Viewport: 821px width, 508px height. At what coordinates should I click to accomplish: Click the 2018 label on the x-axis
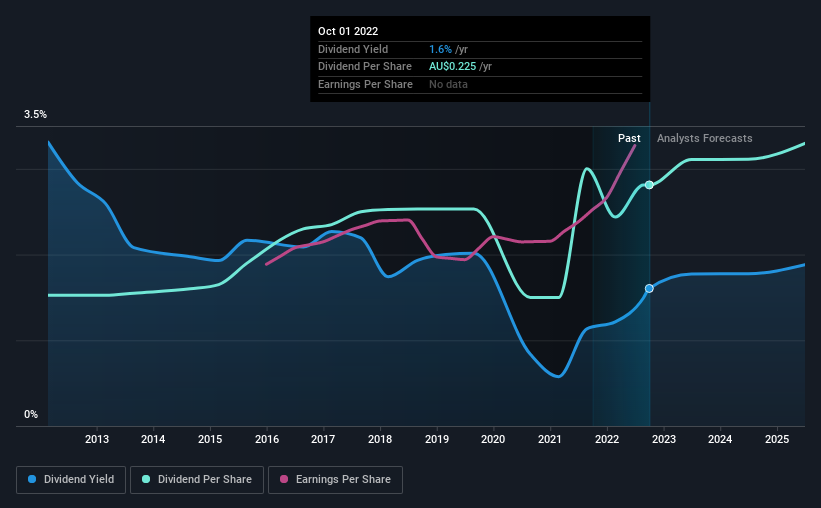(x=380, y=440)
